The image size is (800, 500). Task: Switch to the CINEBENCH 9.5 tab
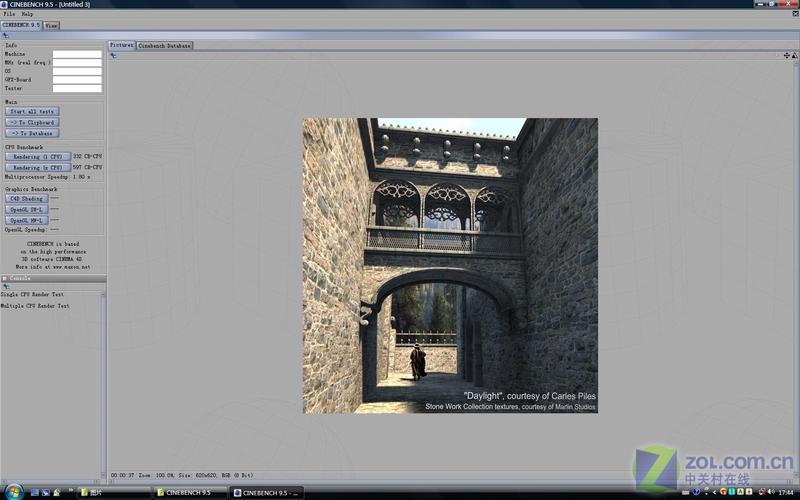(x=21, y=24)
